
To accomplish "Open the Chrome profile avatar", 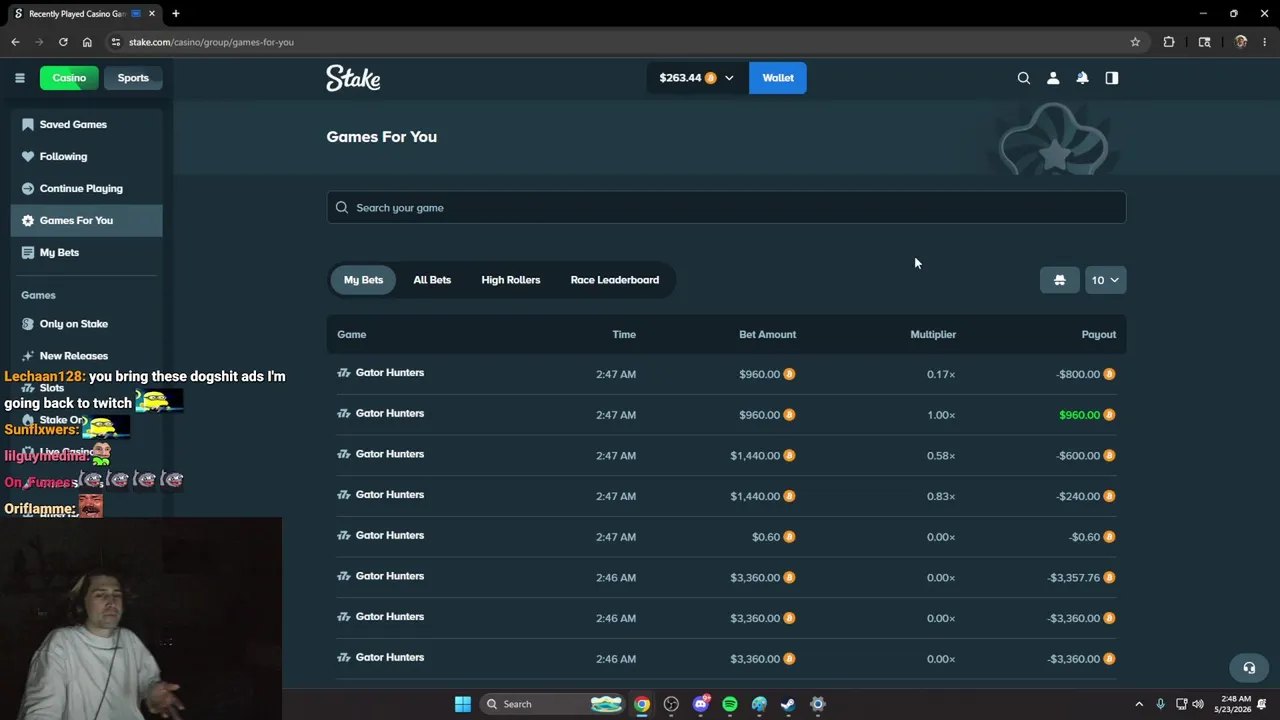I will click(1241, 42).
